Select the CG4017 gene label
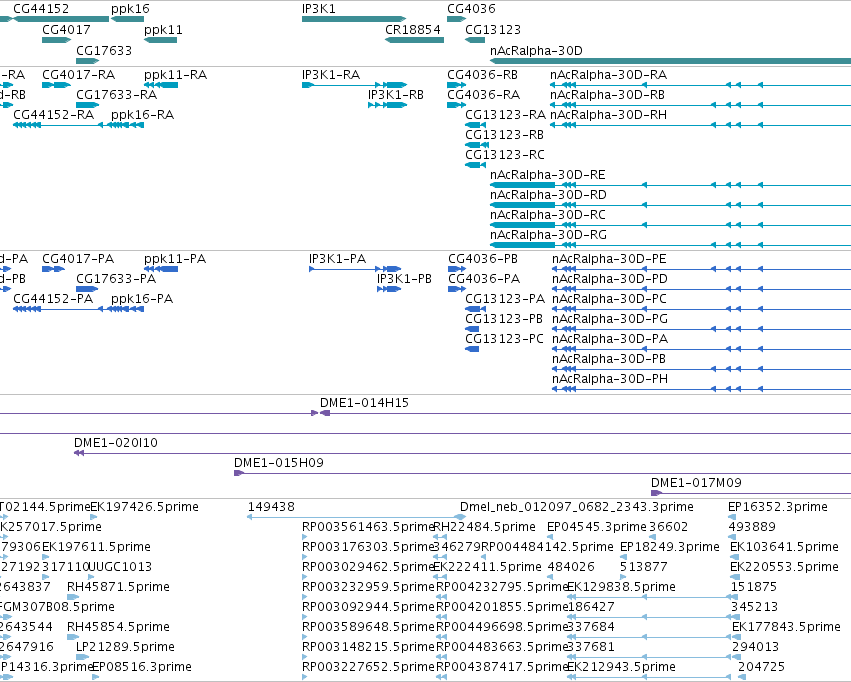 [x=66, y=29]
